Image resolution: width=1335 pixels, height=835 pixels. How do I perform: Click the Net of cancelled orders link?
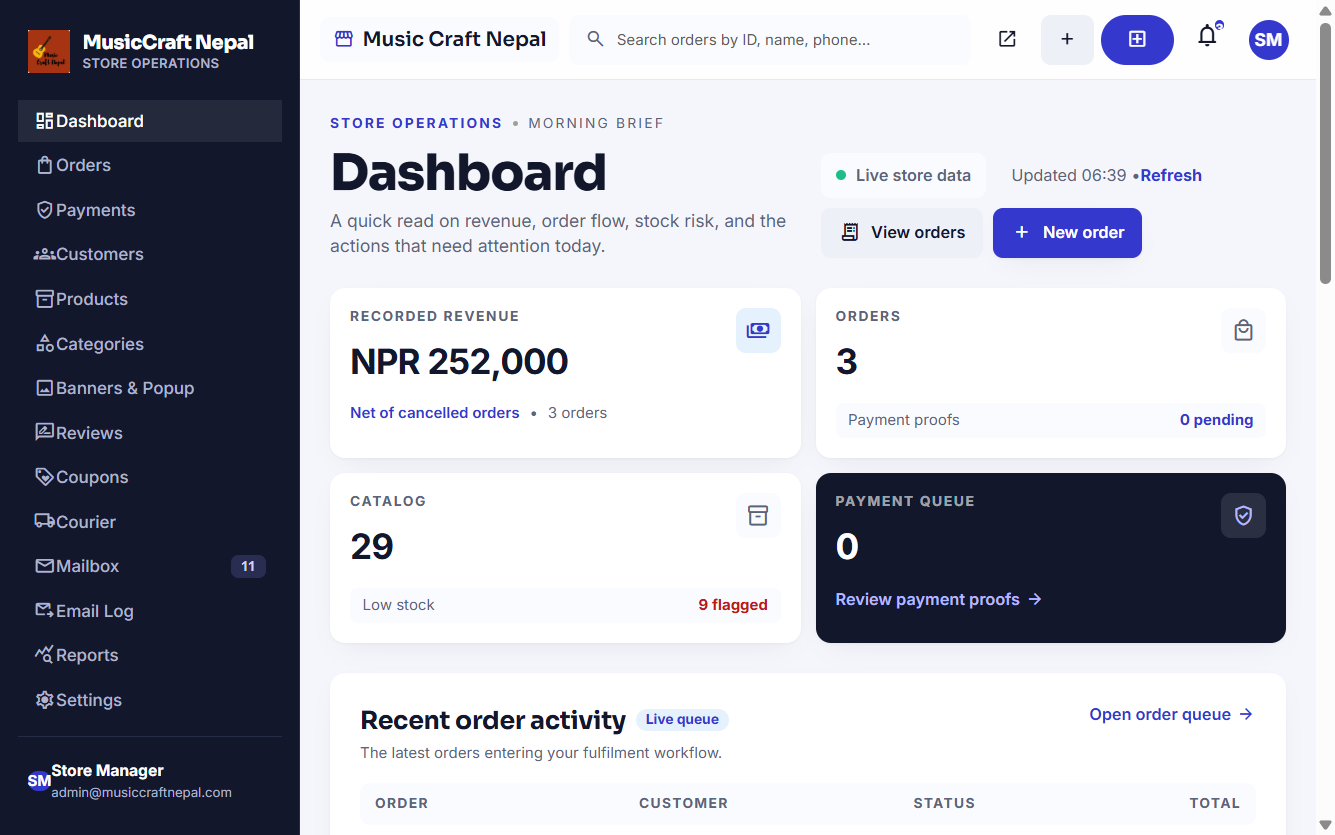tap(435, 413)
